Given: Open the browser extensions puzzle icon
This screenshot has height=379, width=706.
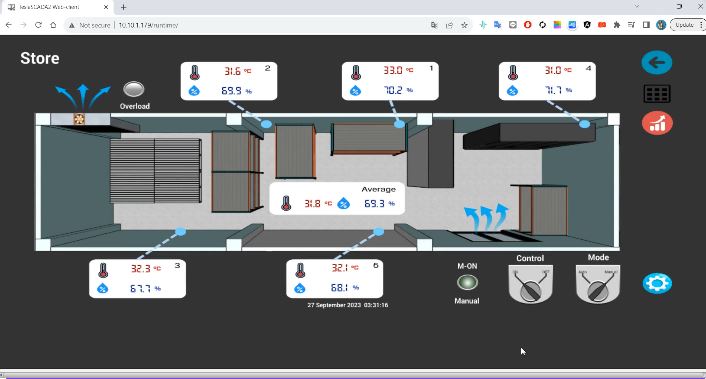Looking at the screenshot, I should tap(616, 25).
